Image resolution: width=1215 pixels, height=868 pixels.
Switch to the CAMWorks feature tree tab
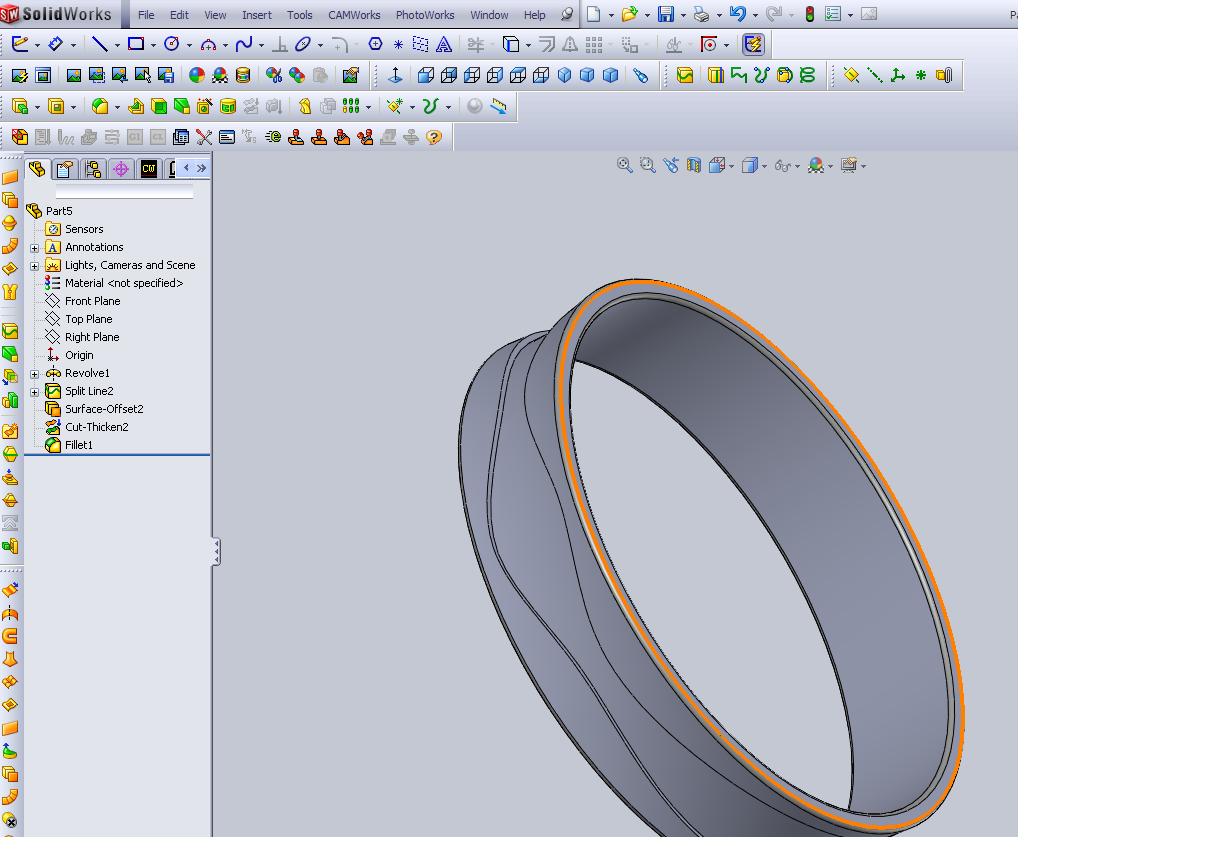[149, 169]
